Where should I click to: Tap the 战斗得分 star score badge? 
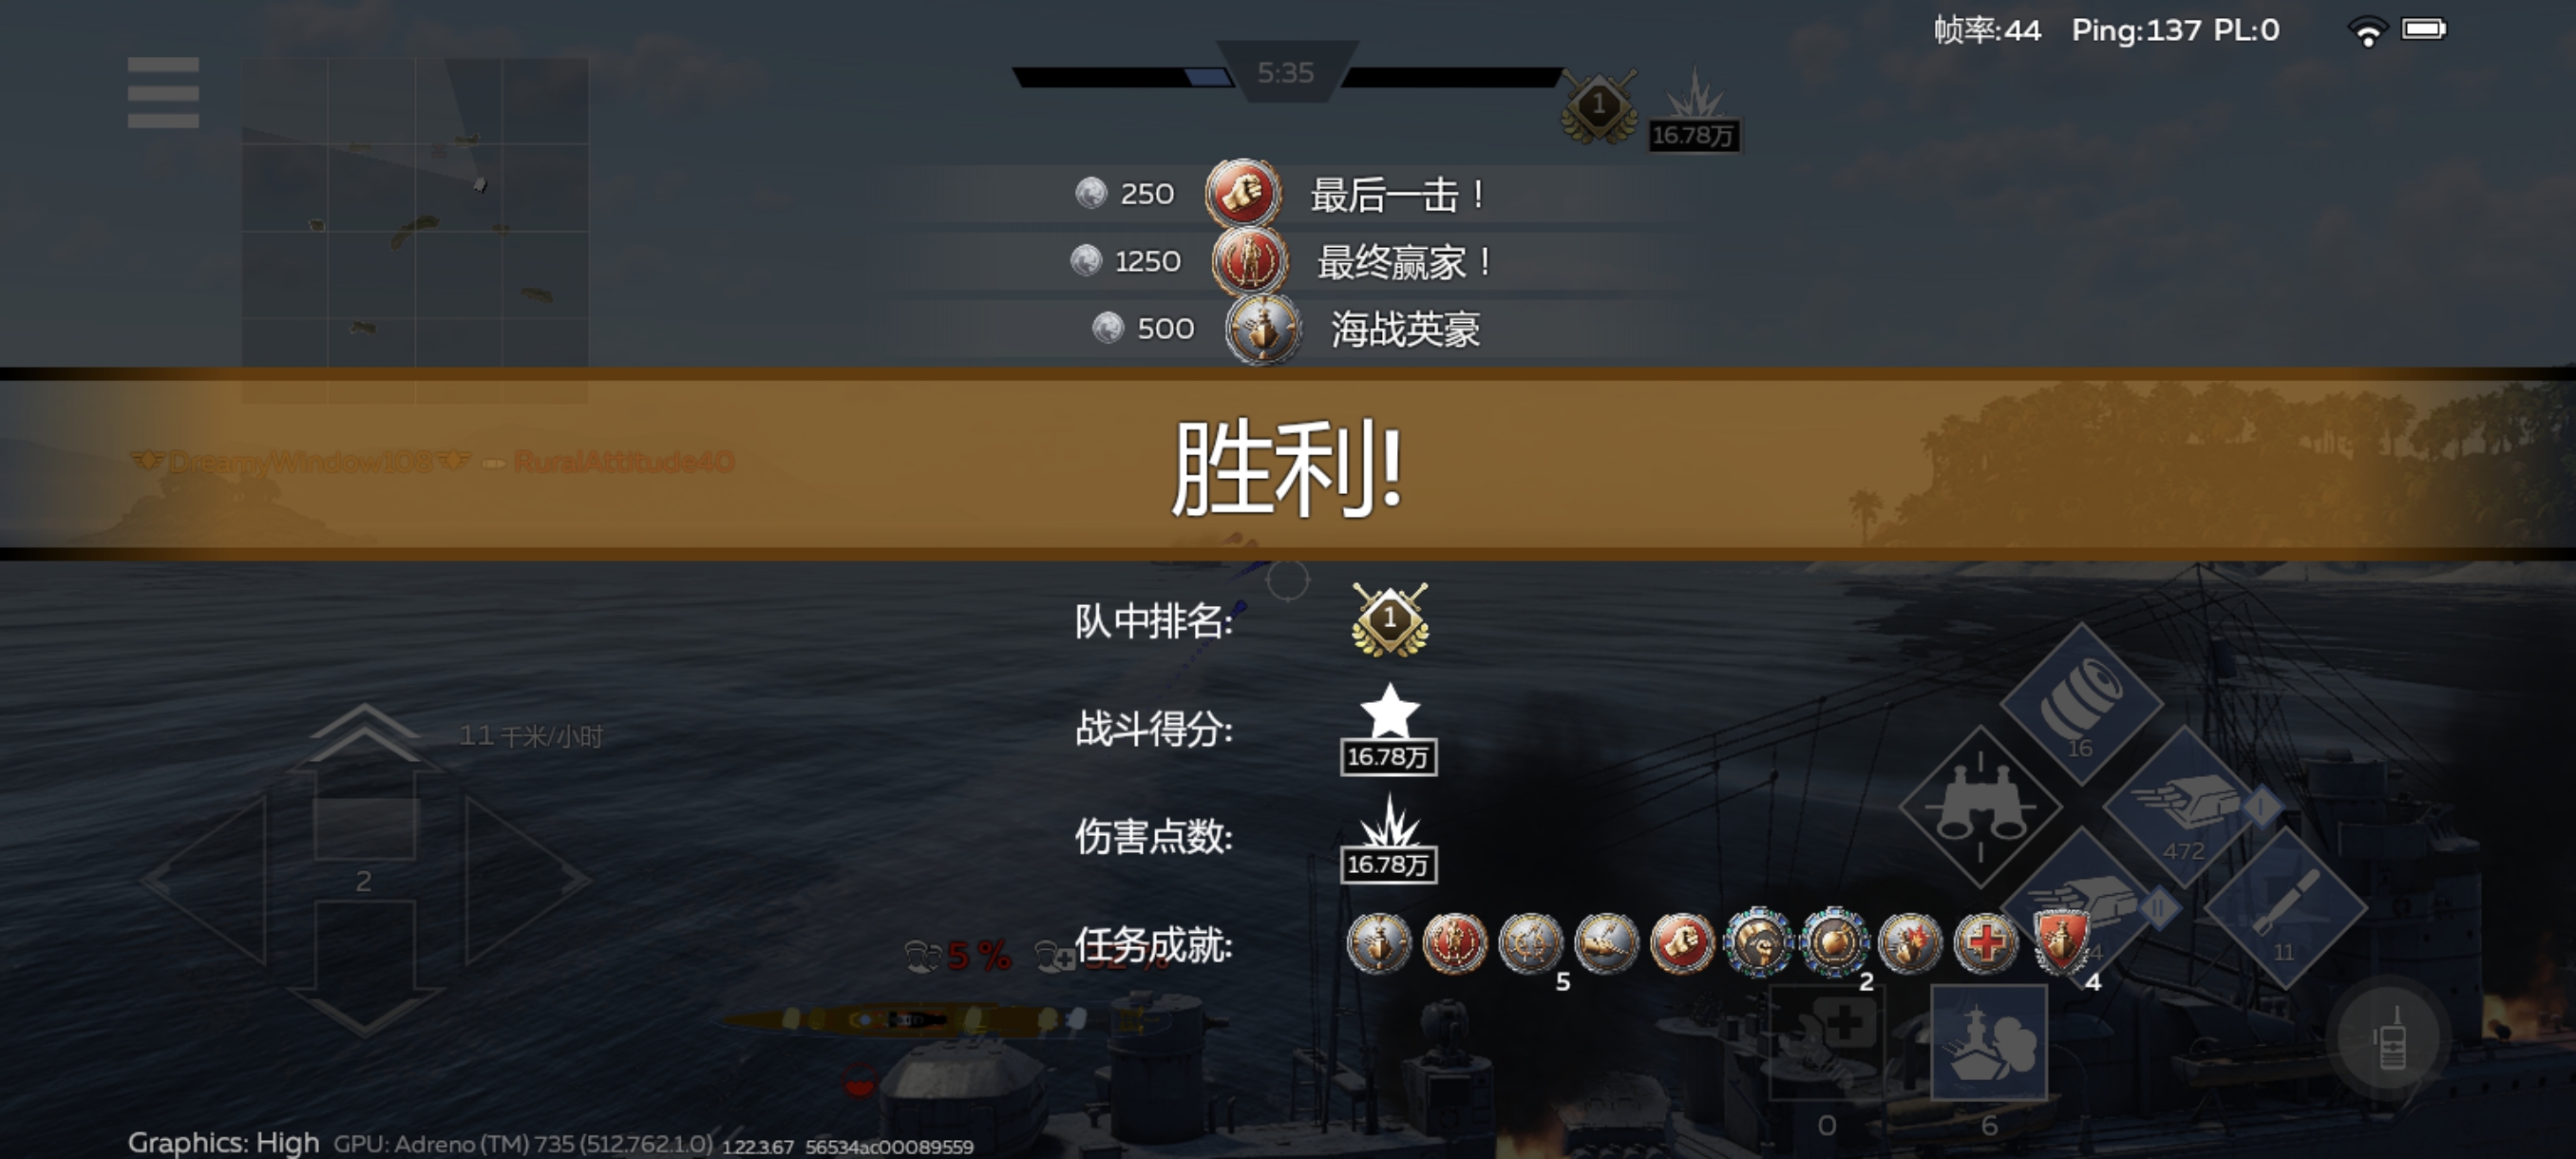tap(1389, 729)
